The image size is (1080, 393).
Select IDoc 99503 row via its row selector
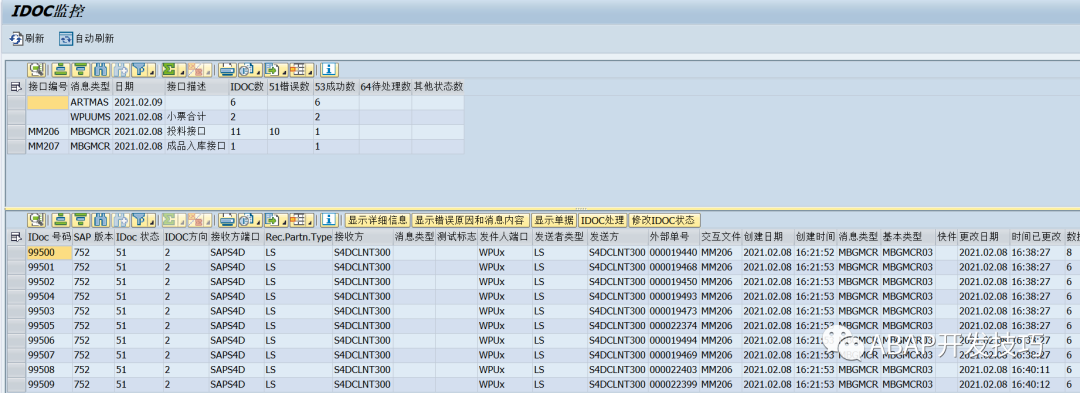click(x=17, y=311)
